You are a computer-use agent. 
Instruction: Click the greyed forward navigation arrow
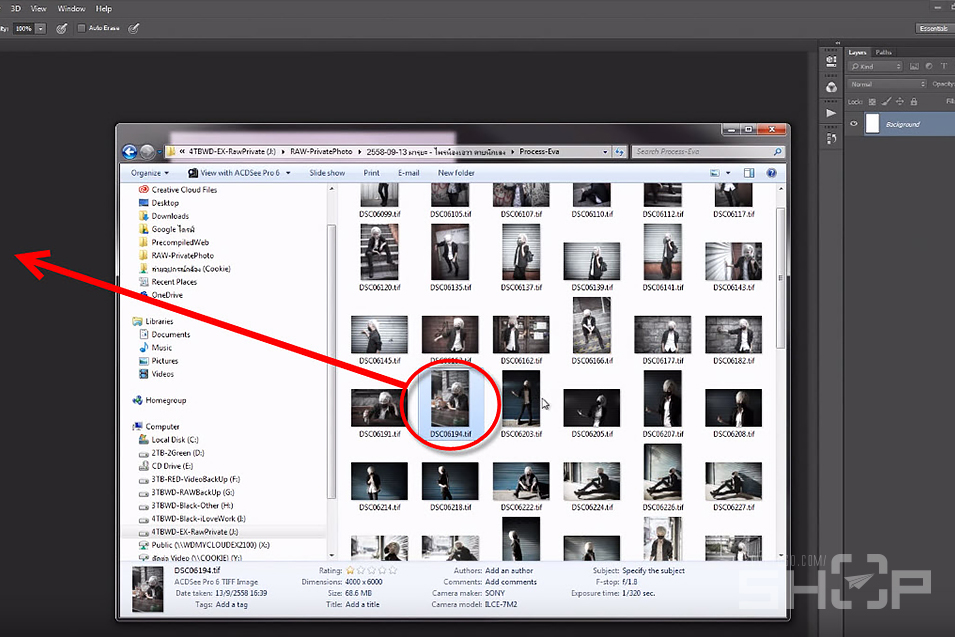[x=147, y=152]
